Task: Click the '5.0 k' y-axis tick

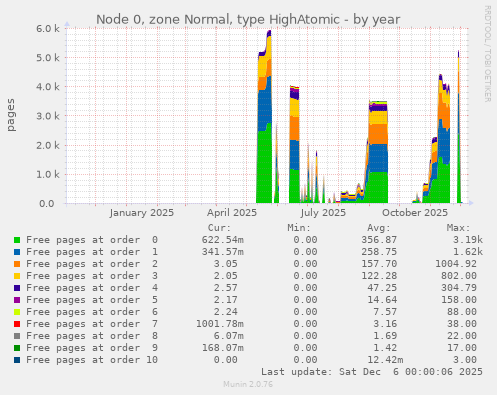Action: pyautogui.click(x=48, y=58)
